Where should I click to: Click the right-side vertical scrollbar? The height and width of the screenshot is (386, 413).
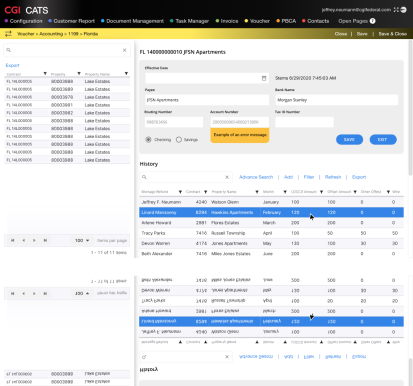[x=410, y=108]
